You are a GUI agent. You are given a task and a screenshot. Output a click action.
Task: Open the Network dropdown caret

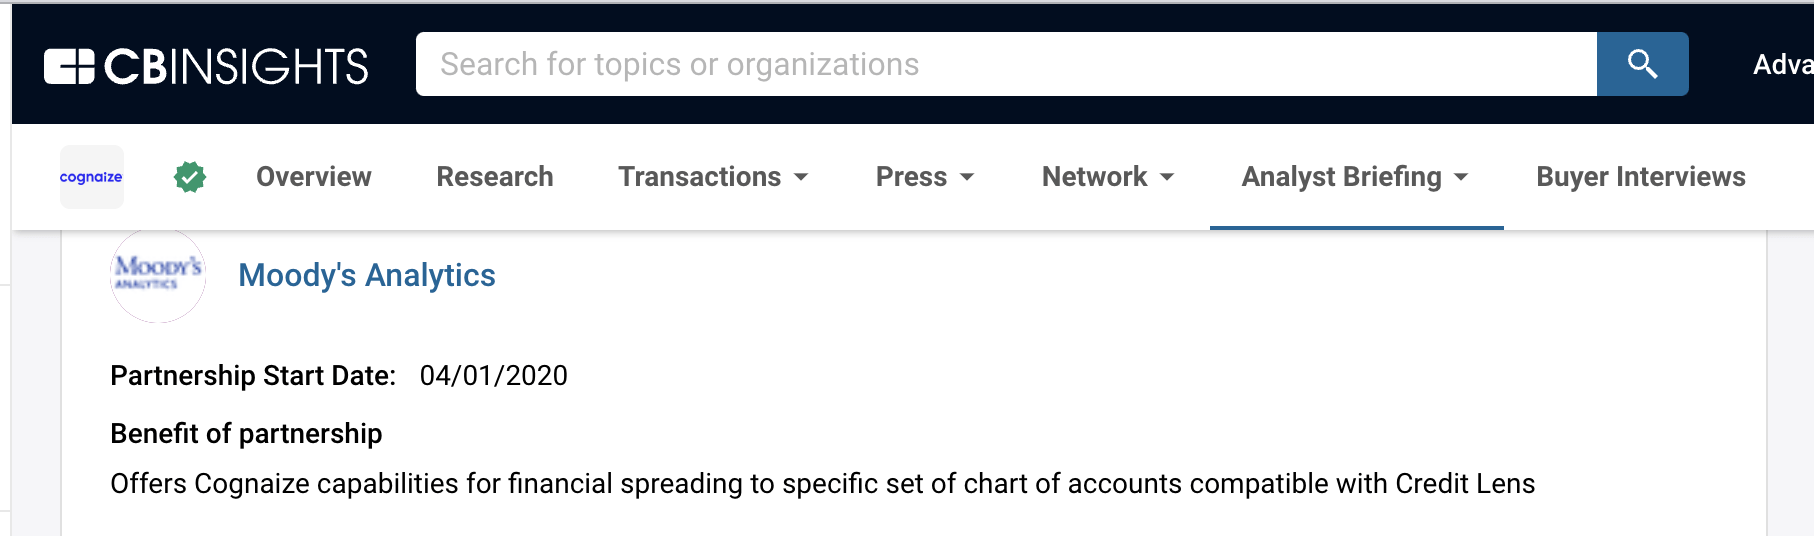(x=1167, y=177)
